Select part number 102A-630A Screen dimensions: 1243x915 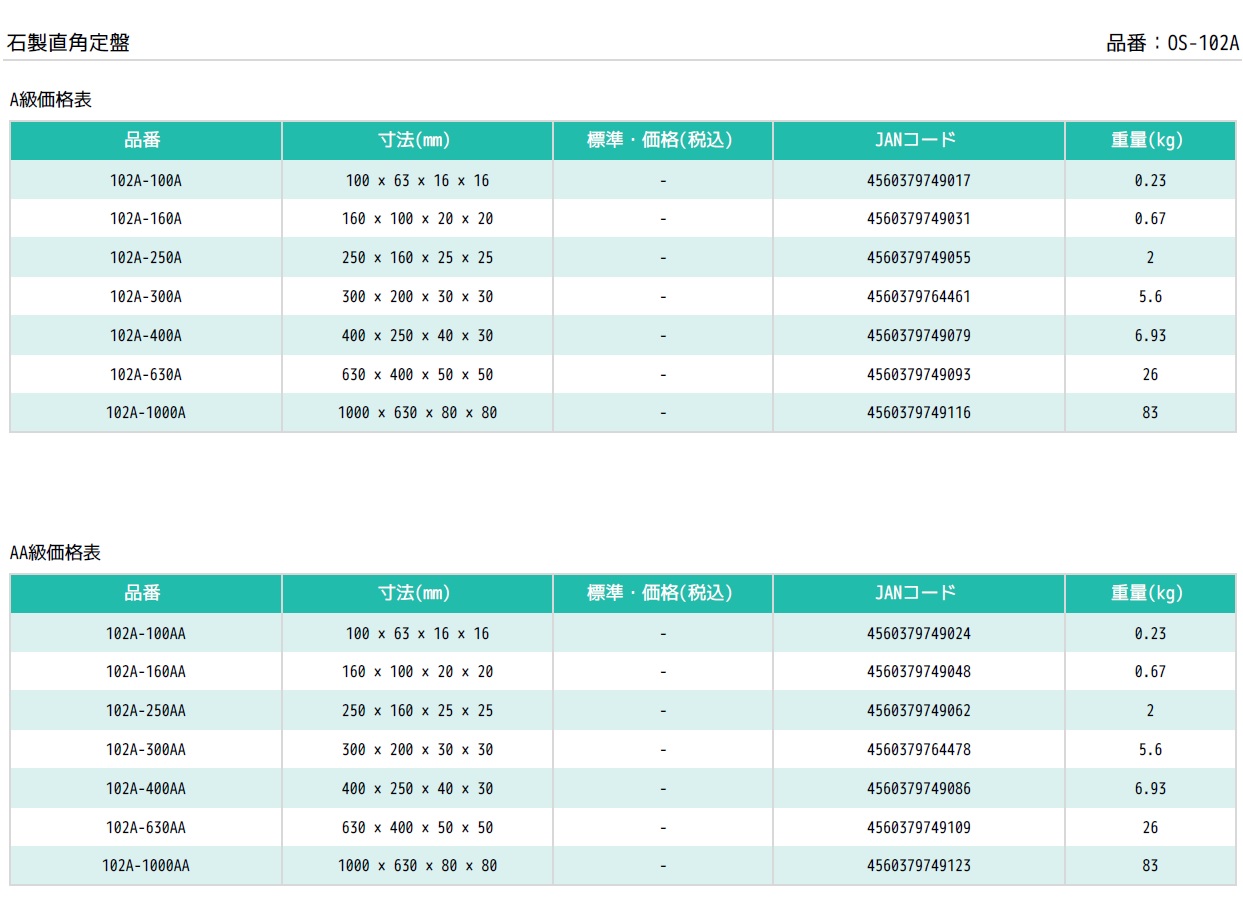[146, 375]
